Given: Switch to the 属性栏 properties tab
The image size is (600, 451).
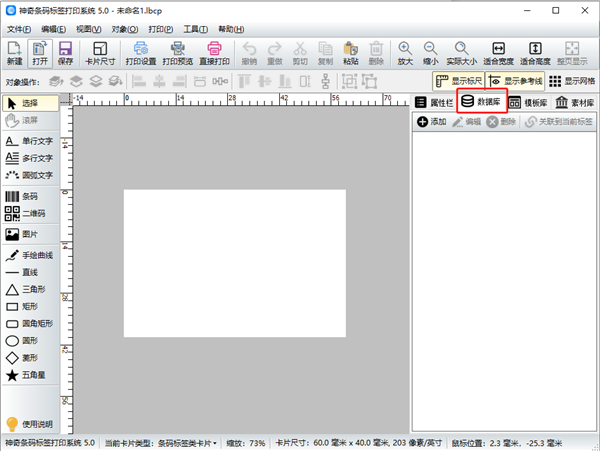Looking at the screenshot, I should tap(434, 102).
